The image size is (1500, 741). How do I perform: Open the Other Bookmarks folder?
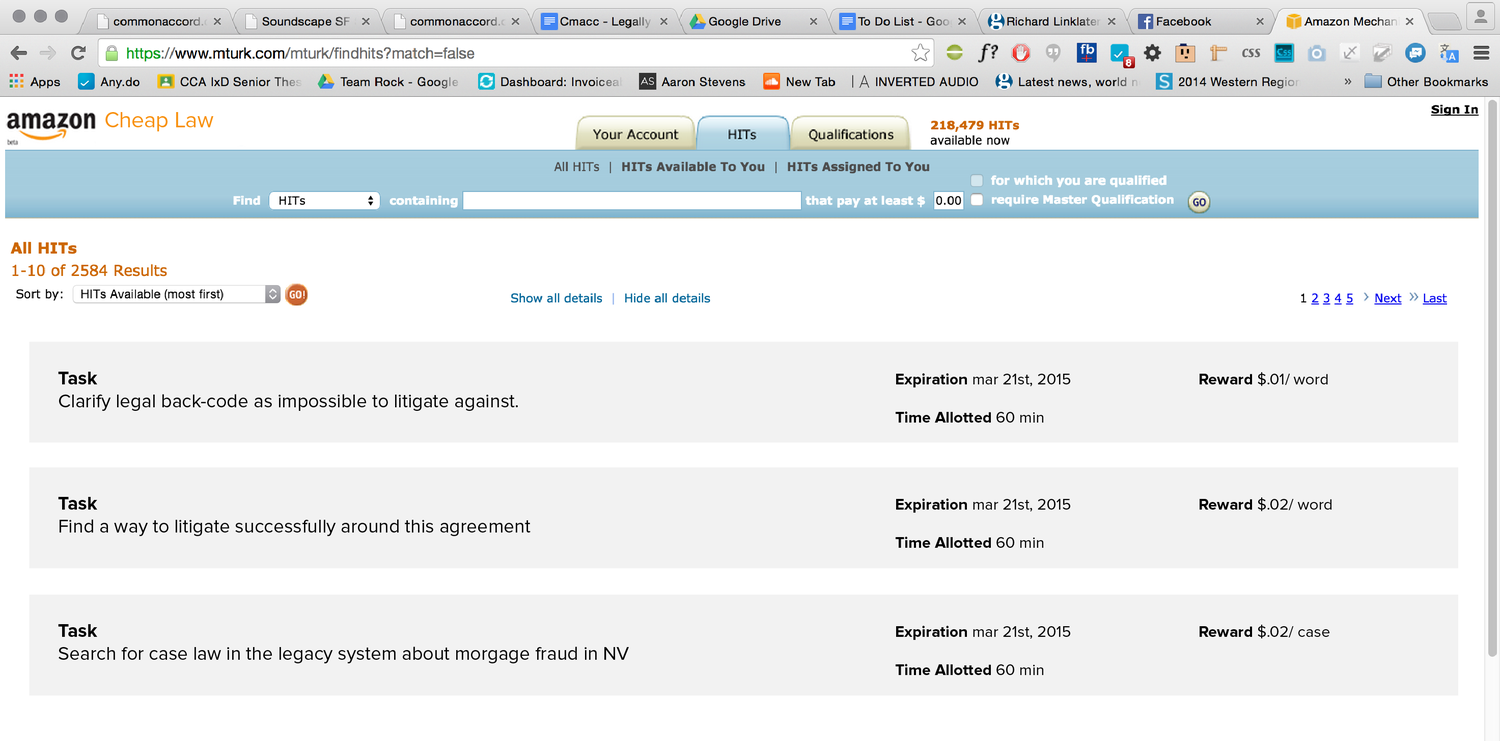pos(1426,82)
